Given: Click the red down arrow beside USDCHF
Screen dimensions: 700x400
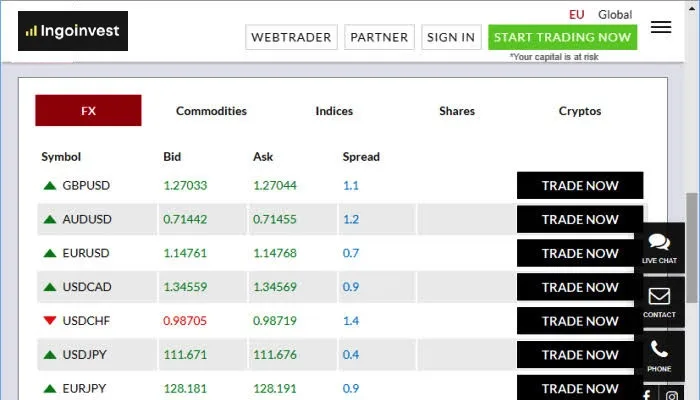Looking at the screenshot, I should 49,321.
